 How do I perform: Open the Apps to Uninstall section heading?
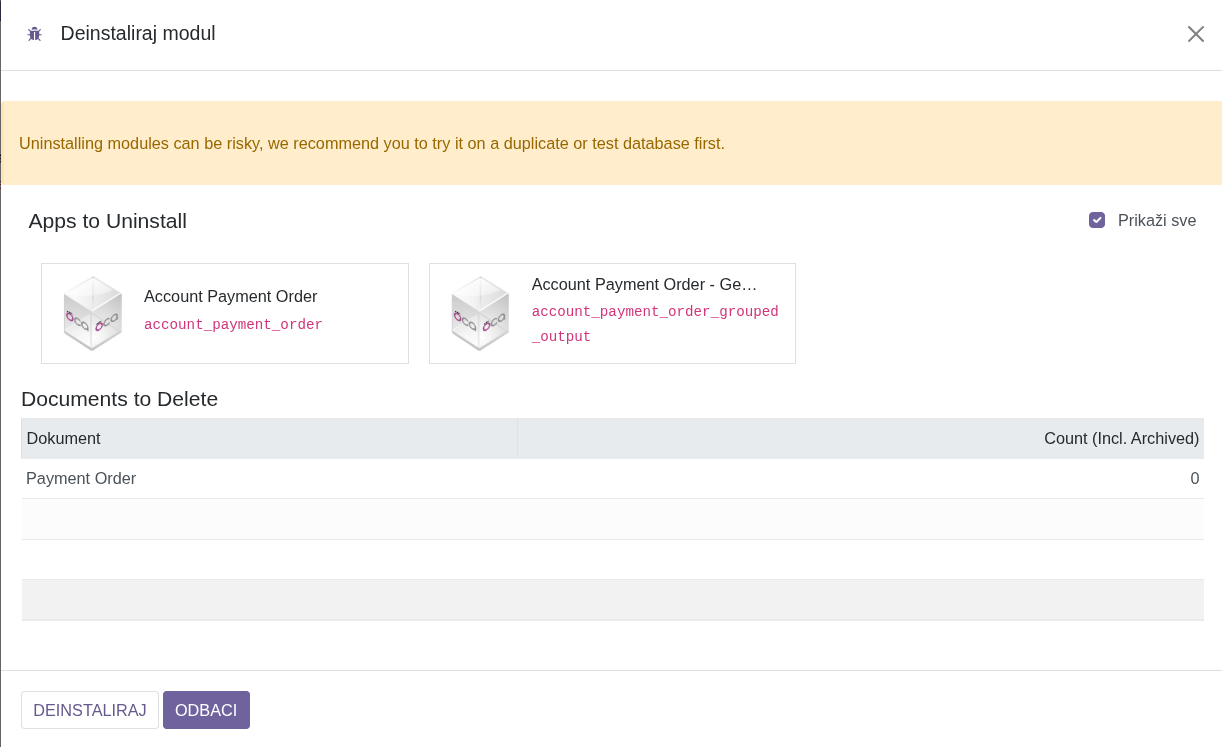tap(107, 221)
